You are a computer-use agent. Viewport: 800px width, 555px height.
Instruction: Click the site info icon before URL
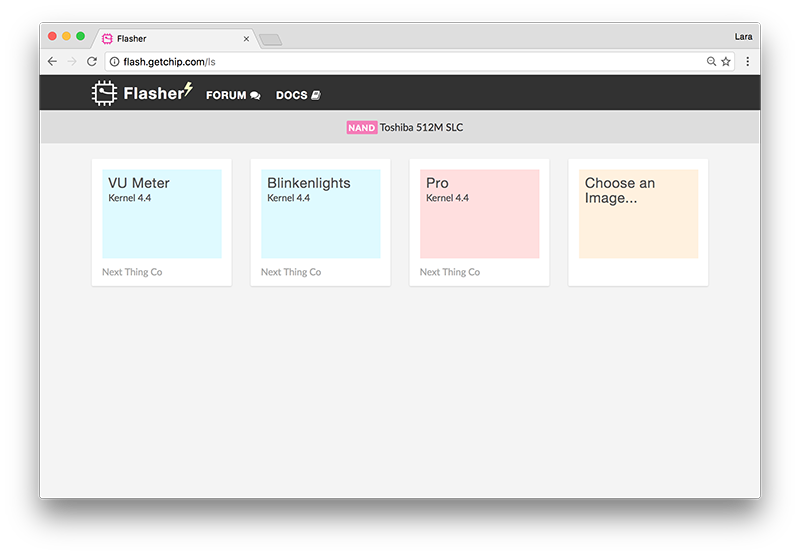point(114,62)
